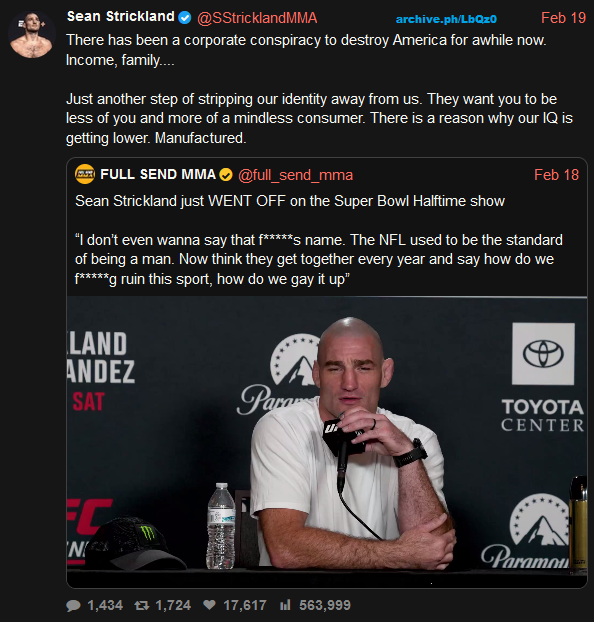Click the Sean Strickland display name
594x622 pixels.
(121, 17)
